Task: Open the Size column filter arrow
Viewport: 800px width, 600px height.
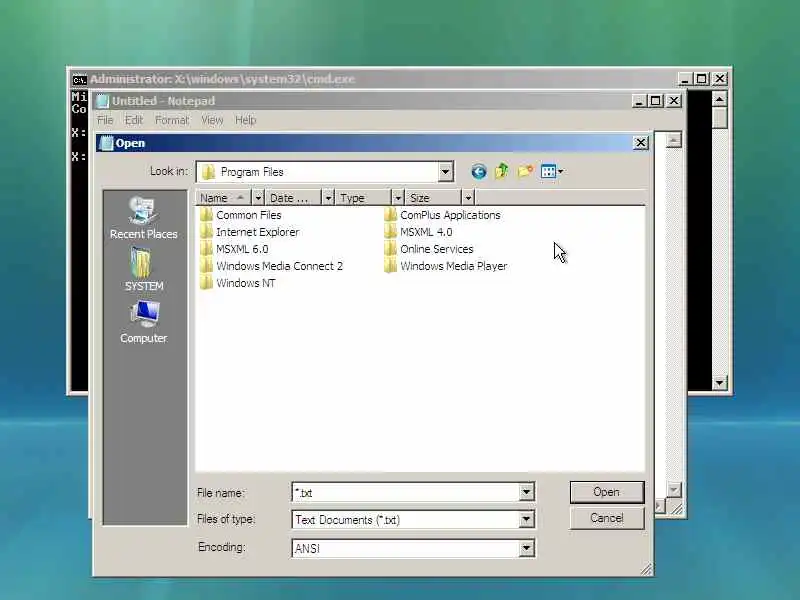Action: pyautogui.click(x=468, y=197)
